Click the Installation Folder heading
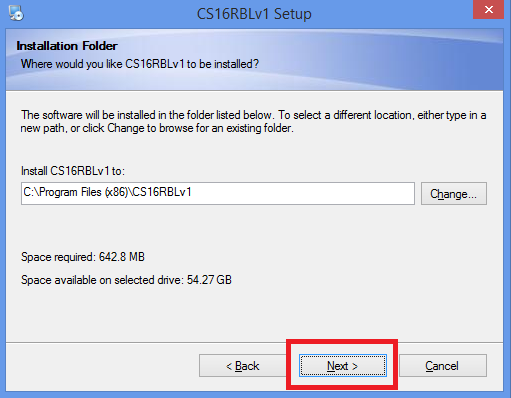 [x=67, y=46]
